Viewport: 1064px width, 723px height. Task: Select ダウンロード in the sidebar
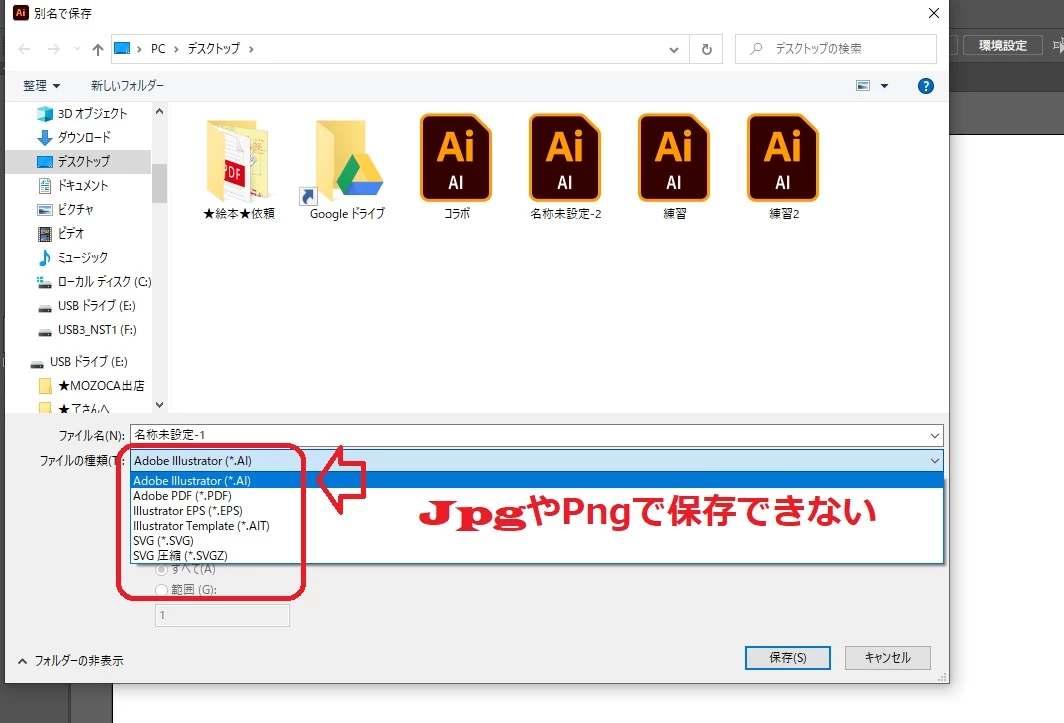coord(74,137)
